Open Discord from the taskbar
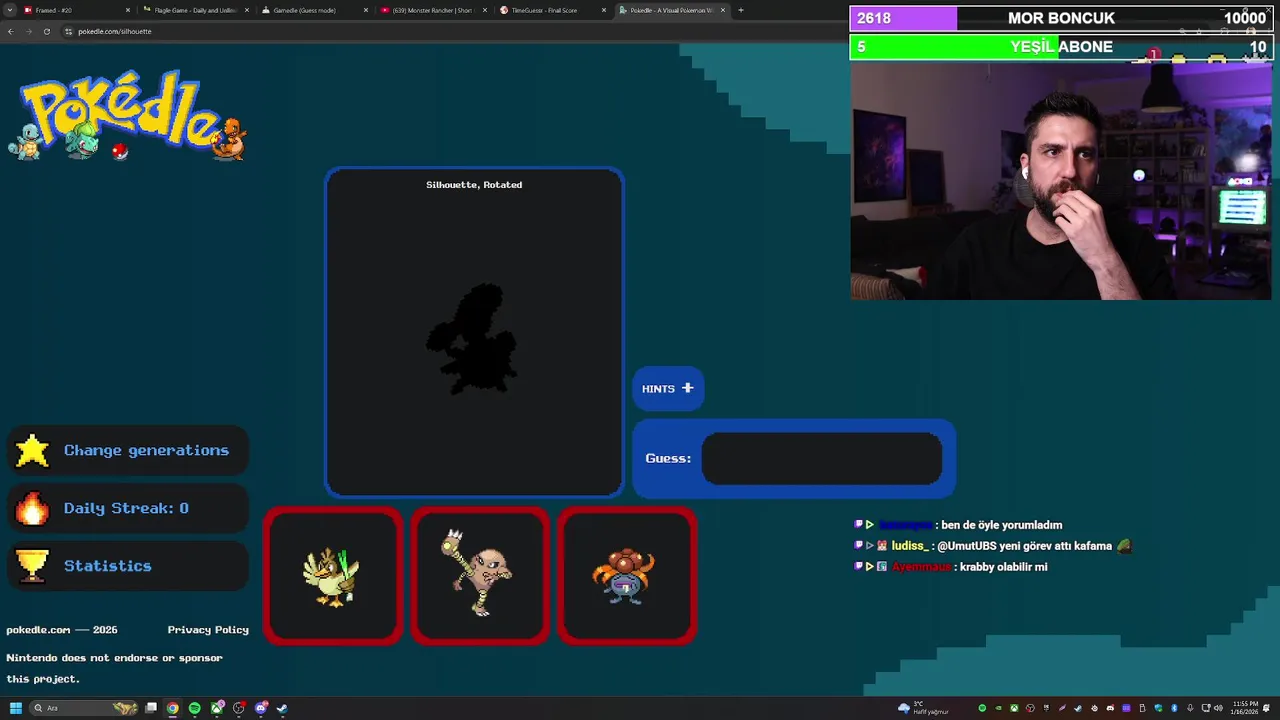The height and width of the screenshot is (720, 1280). coord(261,708)
